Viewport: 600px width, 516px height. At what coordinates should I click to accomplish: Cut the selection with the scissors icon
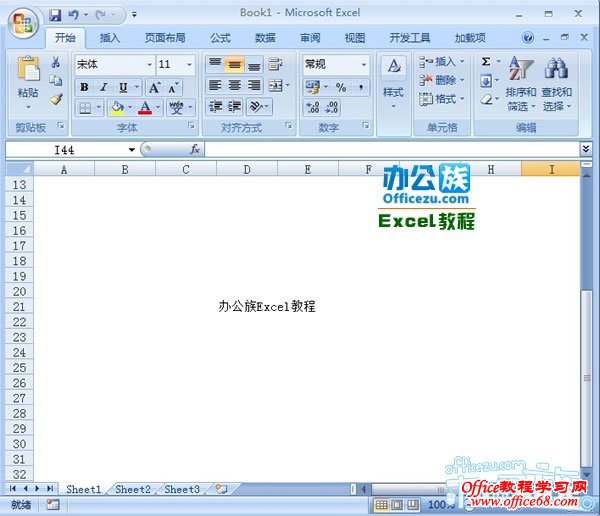pos(56,62)
